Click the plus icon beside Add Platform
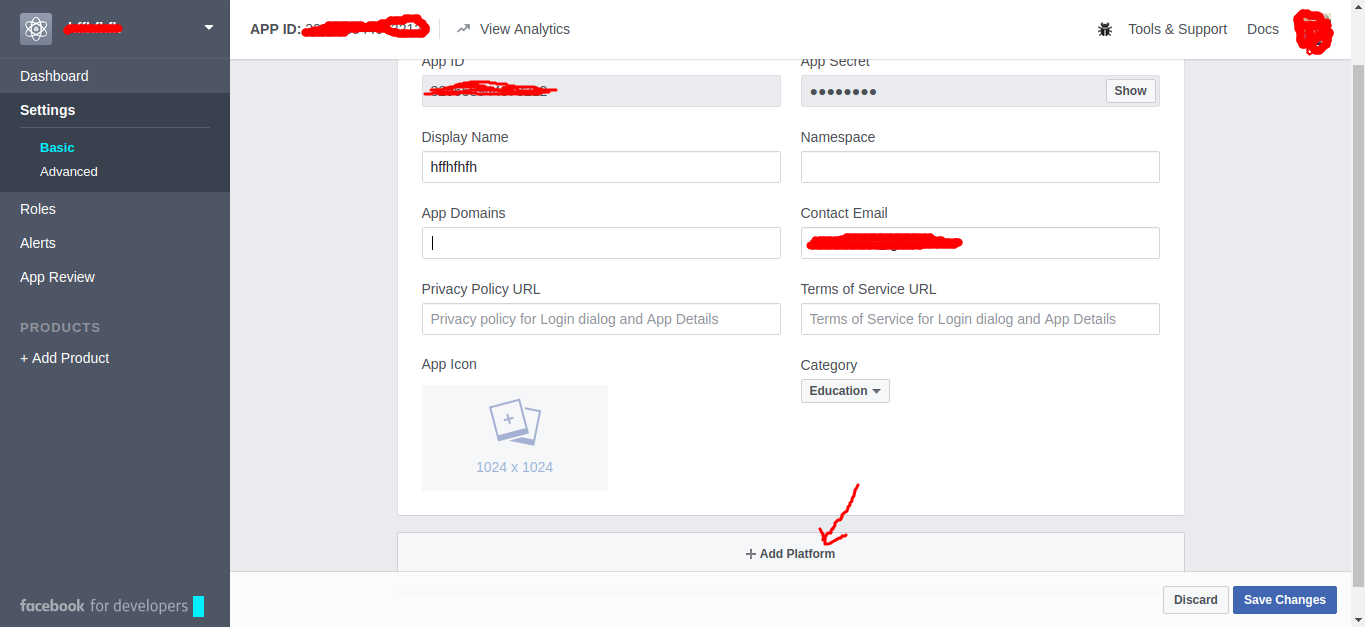The image size is (1365, 627). click(x=751, y=554)
